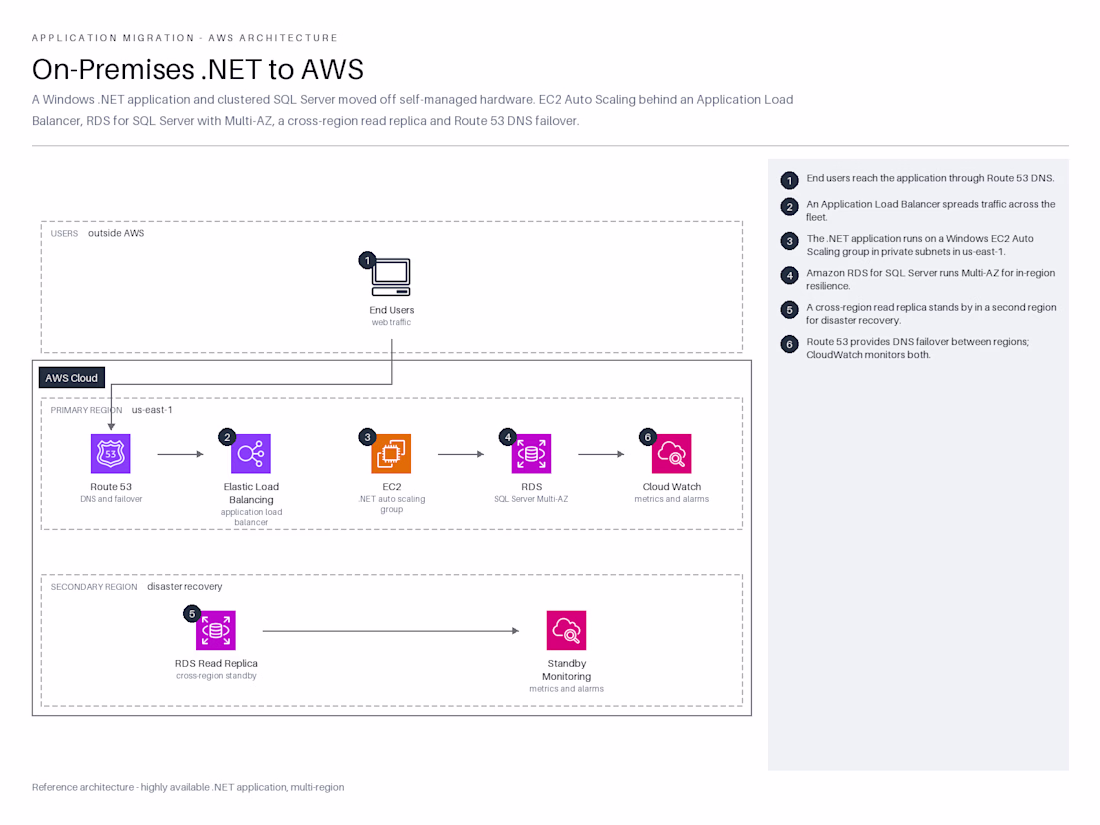Click the subtitle paragraph describing the migration

click(412, 110)
